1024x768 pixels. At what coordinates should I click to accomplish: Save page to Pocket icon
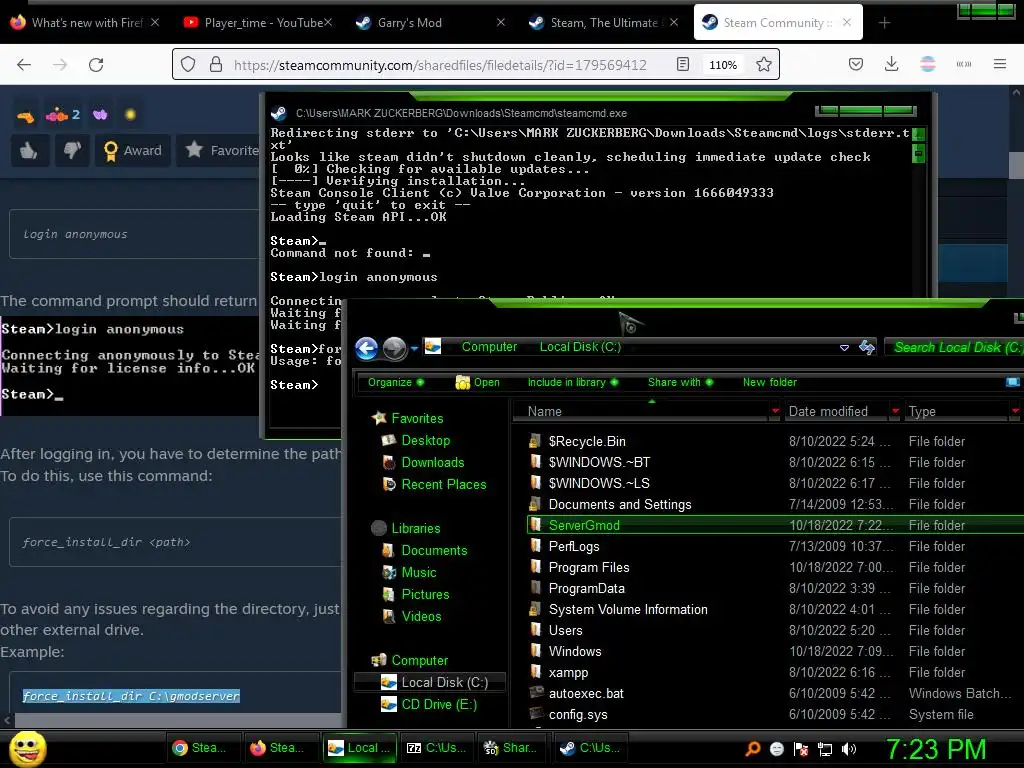click(856, 64)
